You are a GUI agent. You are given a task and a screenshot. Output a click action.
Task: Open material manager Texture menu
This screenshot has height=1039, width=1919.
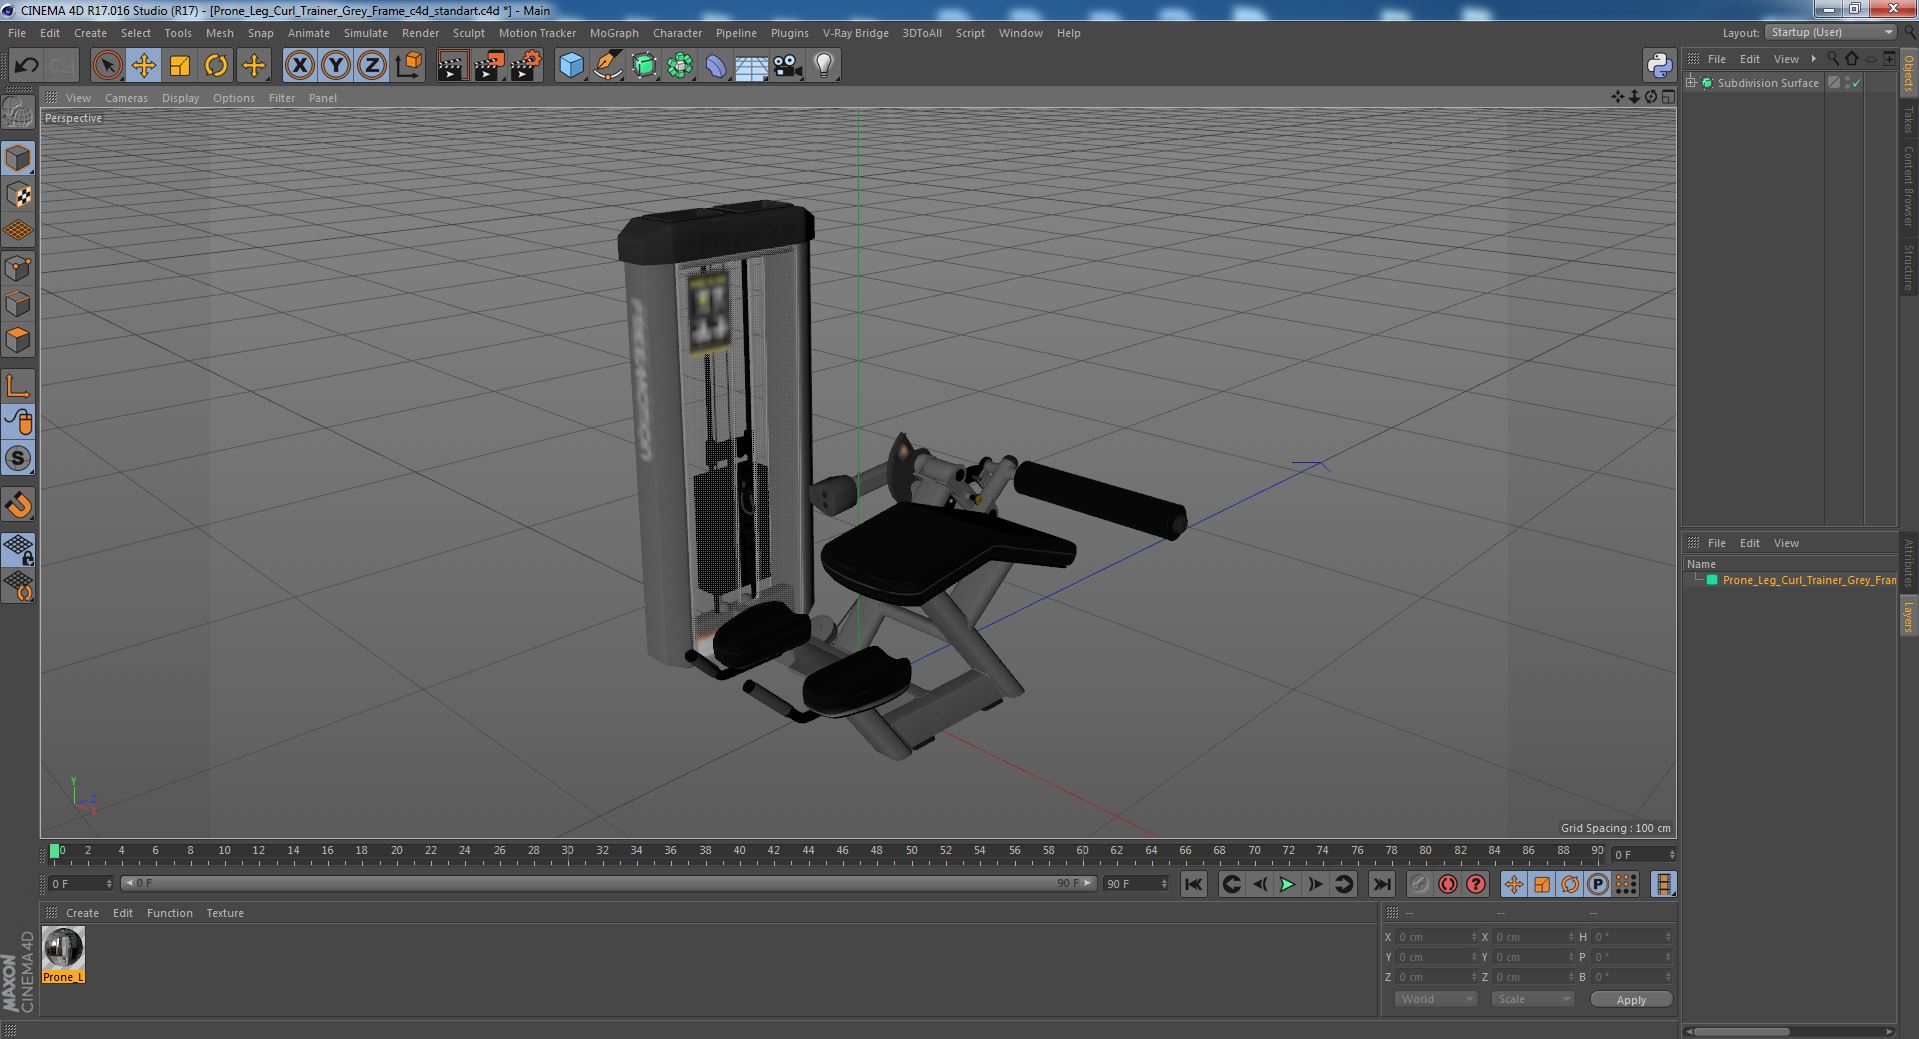225,913
